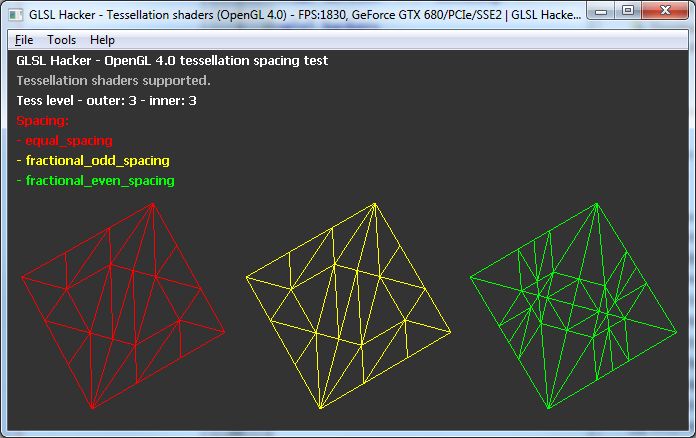This screenshot has width=696, height=438.
Task: Click the green '- fractional_even_spacing' label
Action: coord(95,181)
